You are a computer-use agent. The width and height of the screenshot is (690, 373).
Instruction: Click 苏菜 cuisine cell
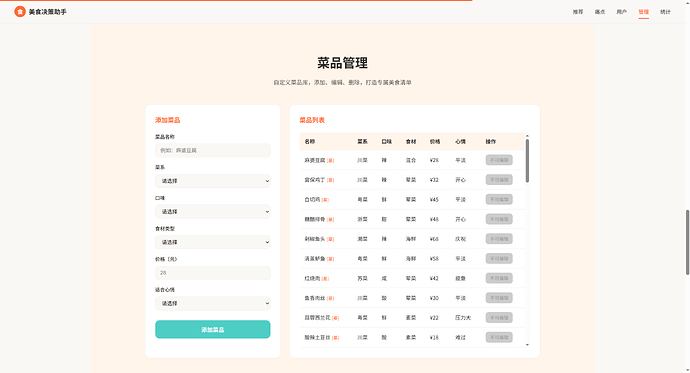click(362, 278)
